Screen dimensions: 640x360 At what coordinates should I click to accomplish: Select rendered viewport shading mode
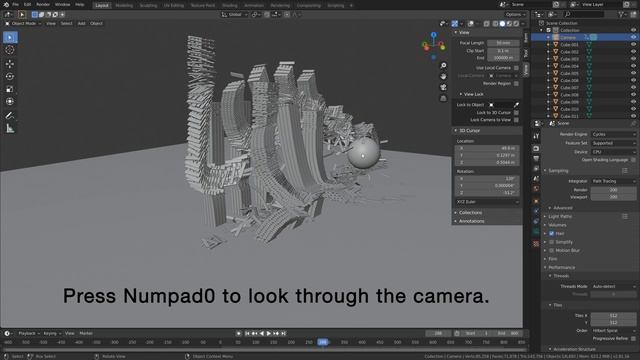[516, 24]
